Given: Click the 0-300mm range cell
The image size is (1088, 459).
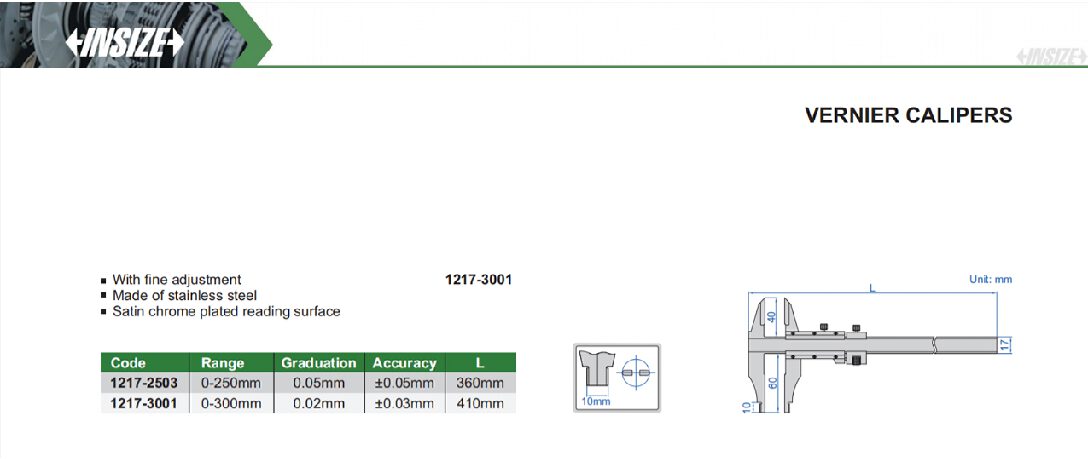Looking at the screenshot, I should 231,403.
